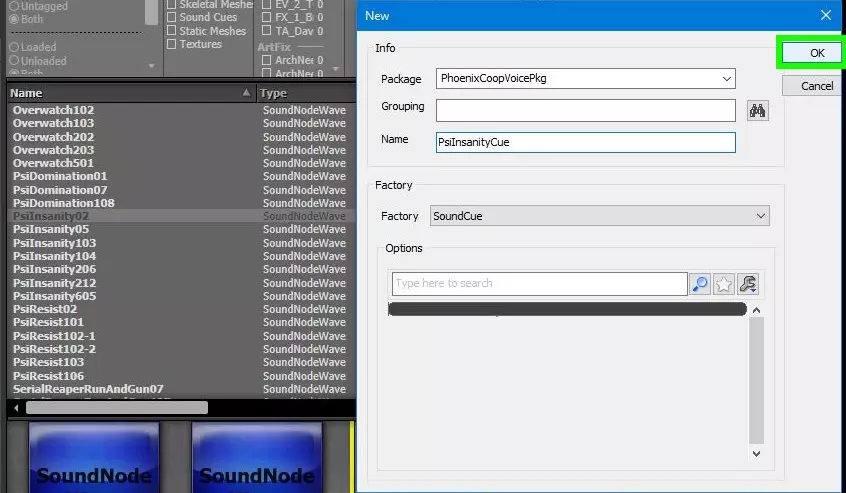Screen dimensions: 846x493
Task: Click the left arrow of horizontal scrollbar
Action: 16,408
